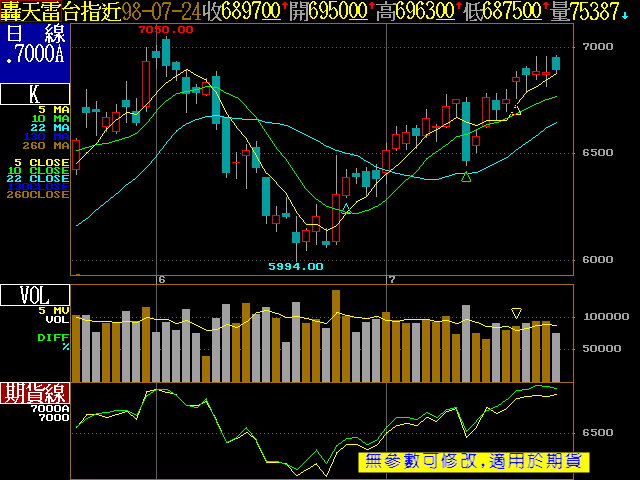640x480 pixels.
Task: Click the red up arrow after 低687500
Action: (546, 8)
